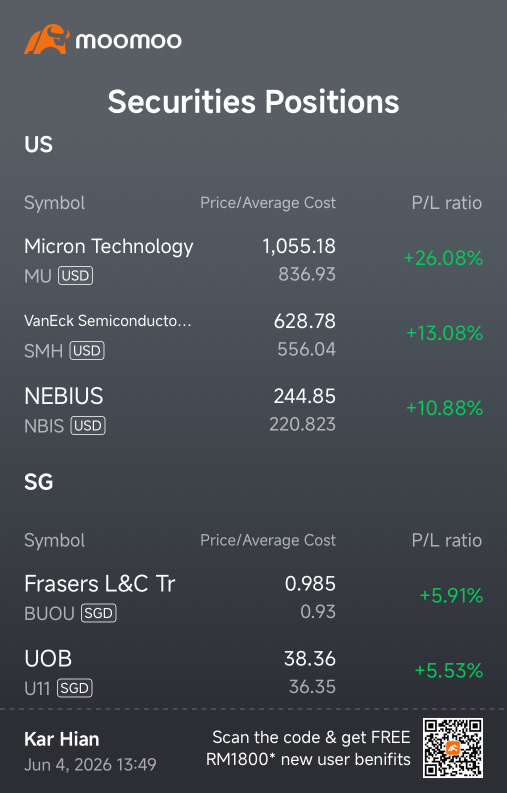Click the US section heading
The height and width of the screenshot is (793, 507).
(x=38, y=145)
